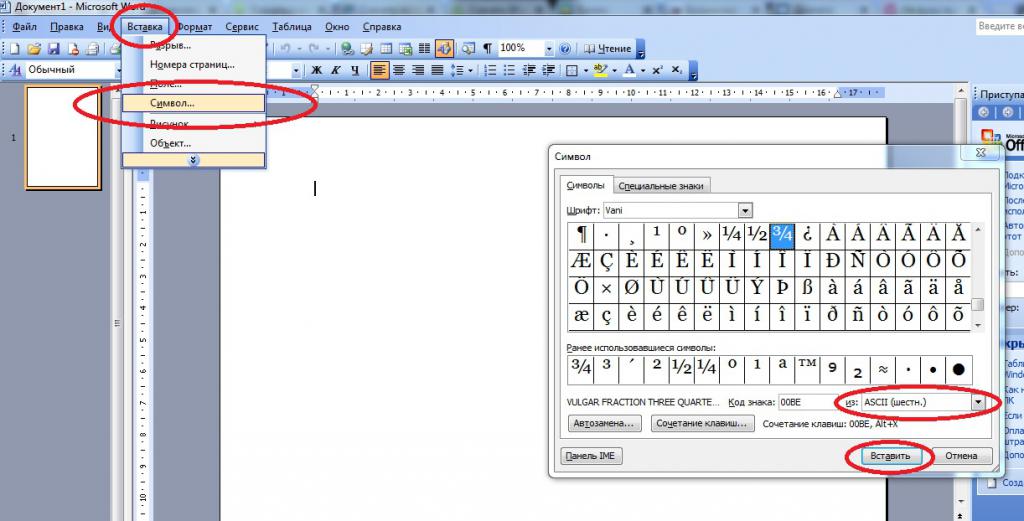1024x521 pixels.
Task: Select the ¼ symbol in the grid
Action: pyautogui.click(x=732, y=236)
